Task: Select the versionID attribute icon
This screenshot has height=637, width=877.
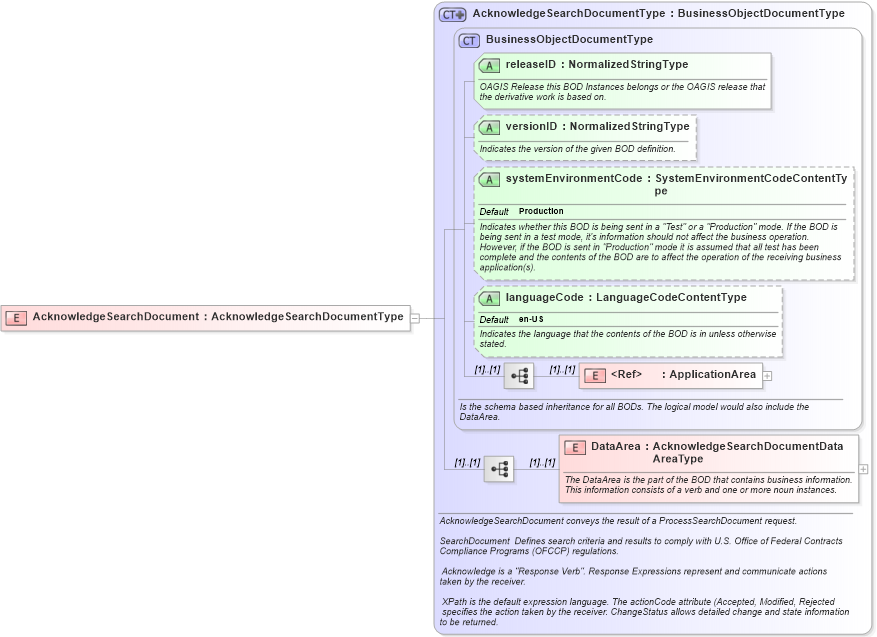Action: [489, 127]
